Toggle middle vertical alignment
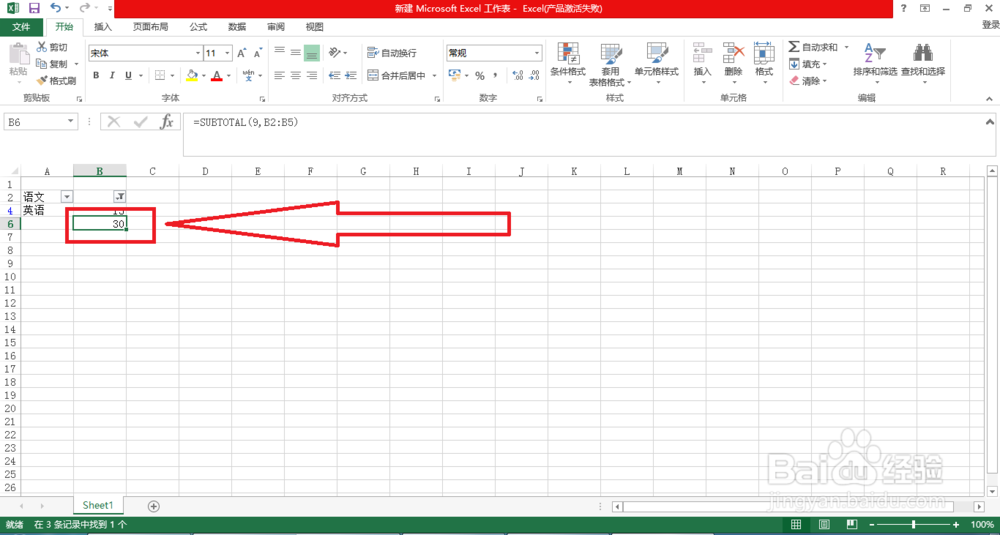Image resolution: width=1000 pixels, height=535 pixels. coord(295,52)
